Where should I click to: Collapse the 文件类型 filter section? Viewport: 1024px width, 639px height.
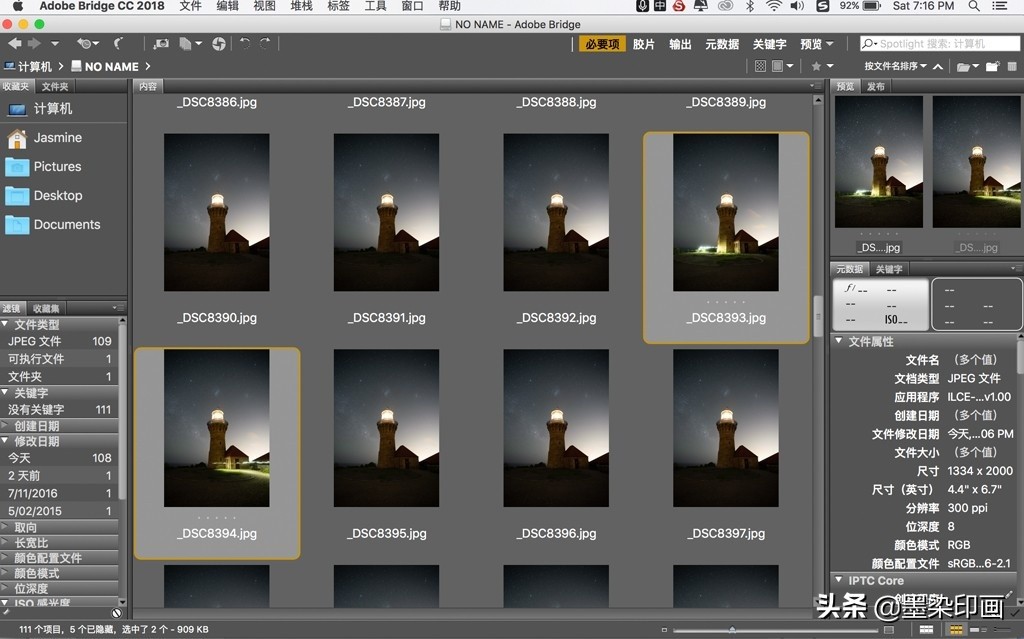[6, 325]
